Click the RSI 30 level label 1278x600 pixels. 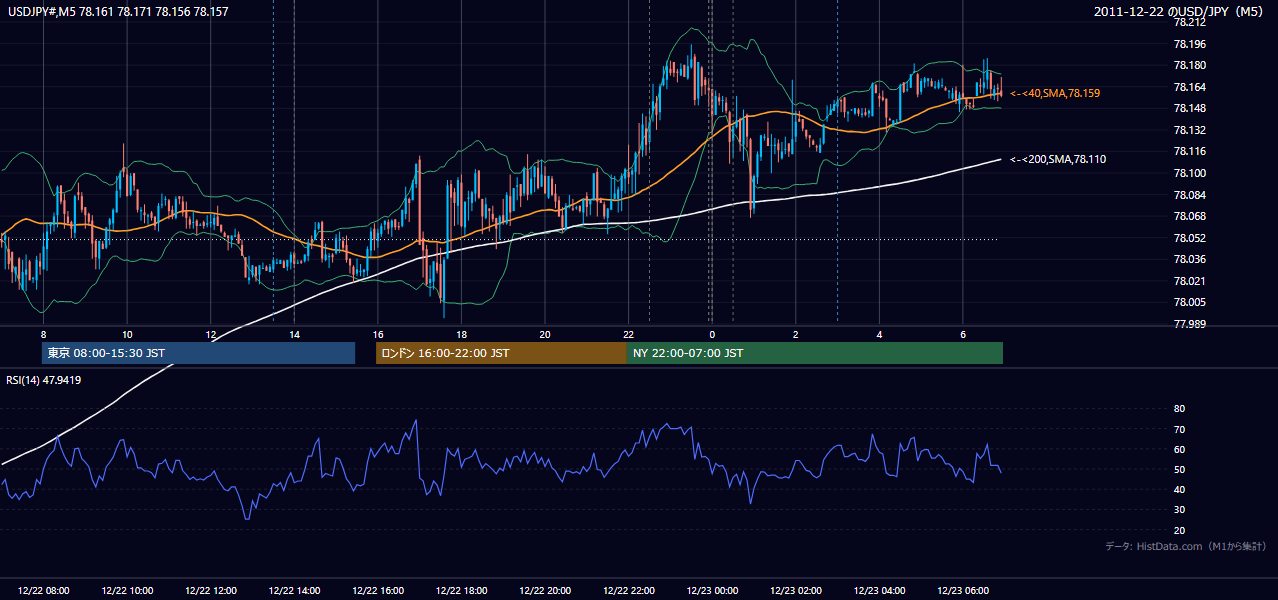(x=1180, y=510)
